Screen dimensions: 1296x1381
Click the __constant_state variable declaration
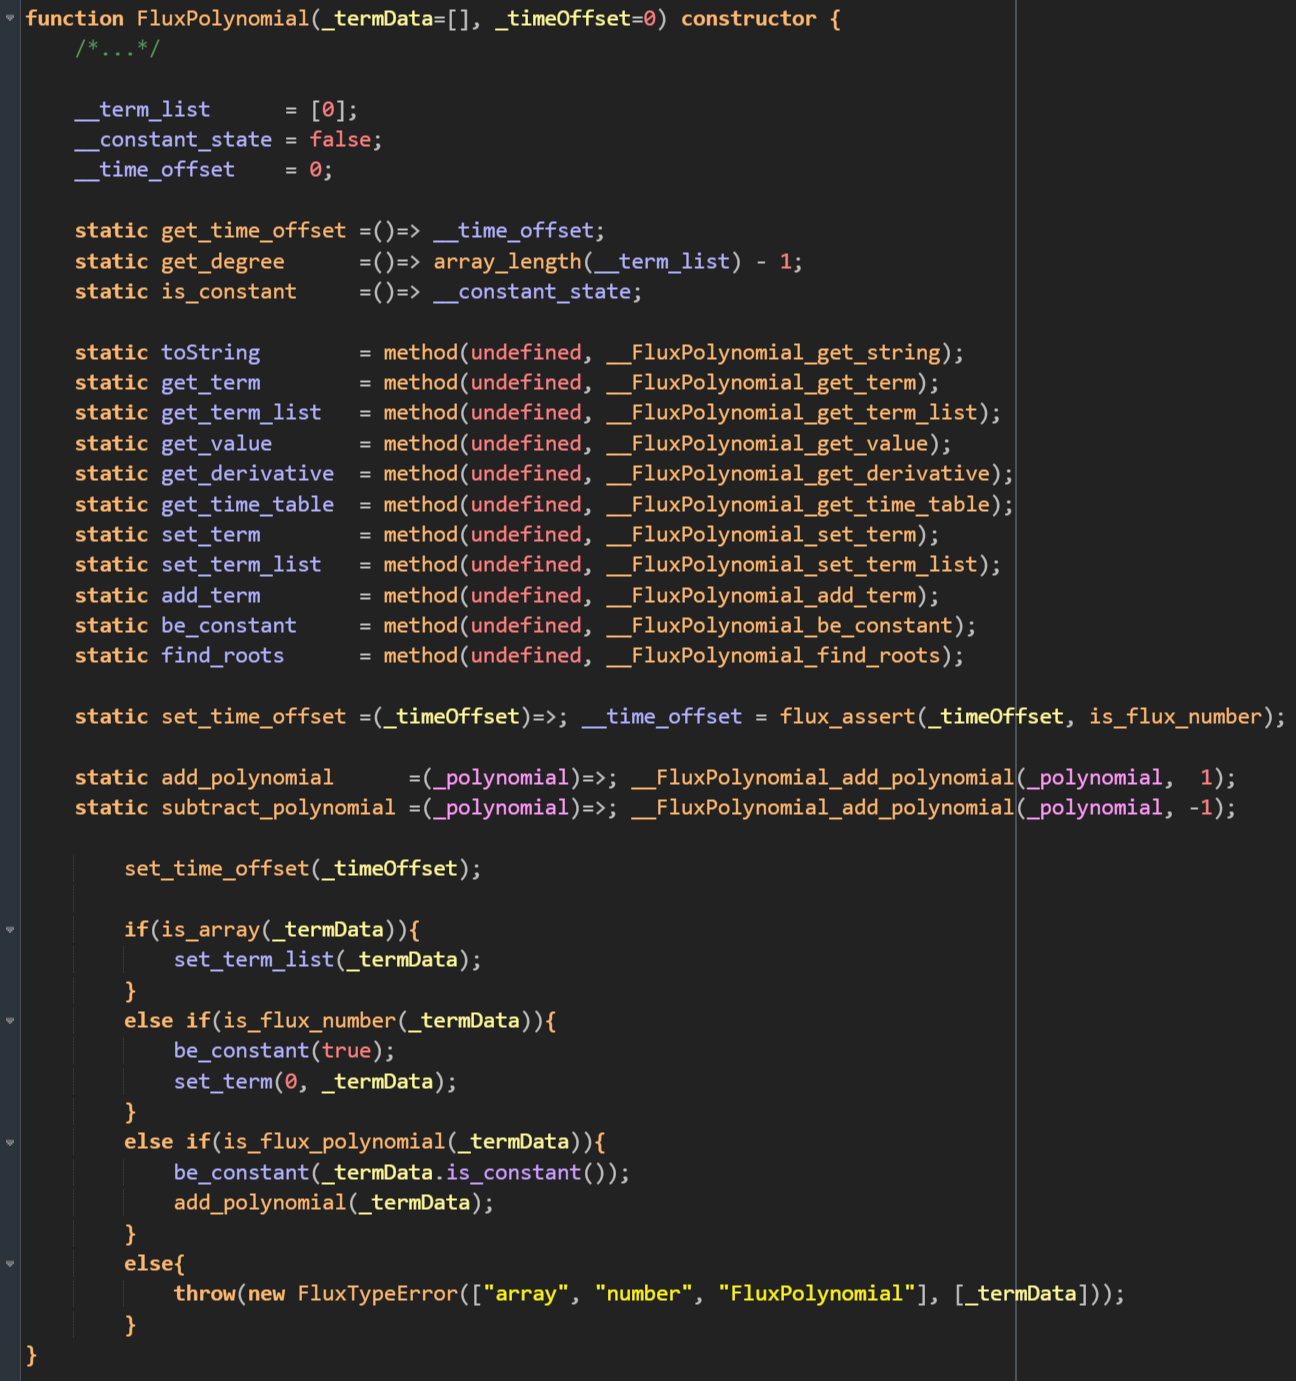[173, 139]
